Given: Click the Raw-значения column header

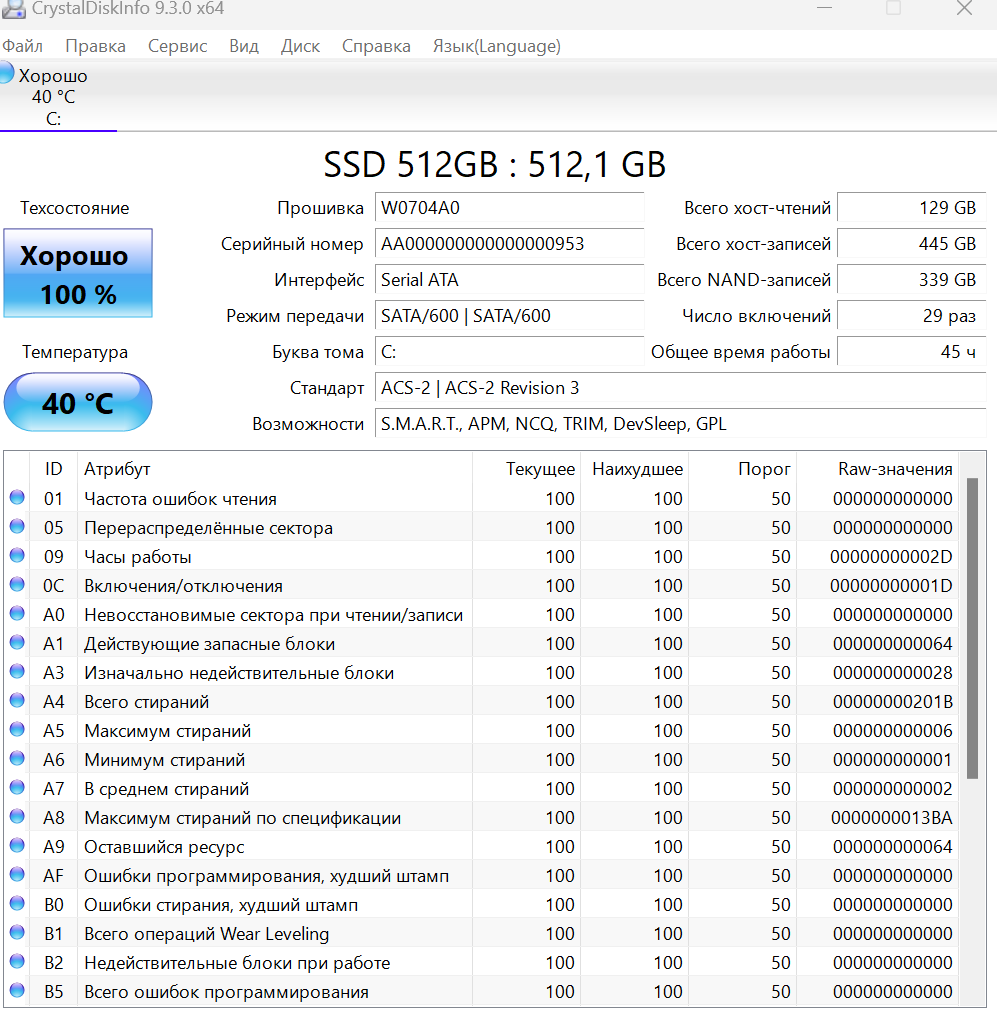Looking at the screenshot, I should 894,468.
